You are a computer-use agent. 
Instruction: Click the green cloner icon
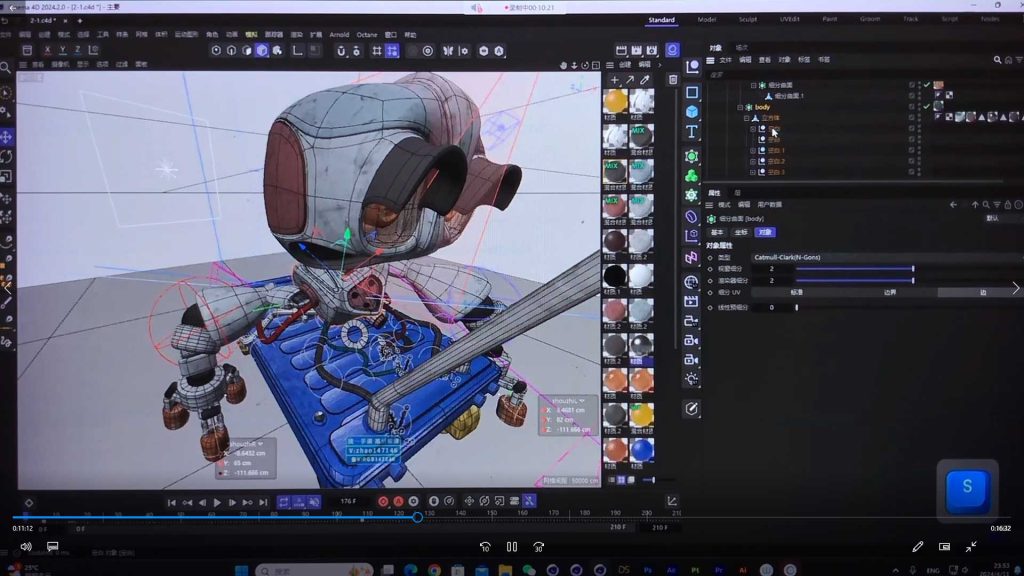click(x=691, y=176)
